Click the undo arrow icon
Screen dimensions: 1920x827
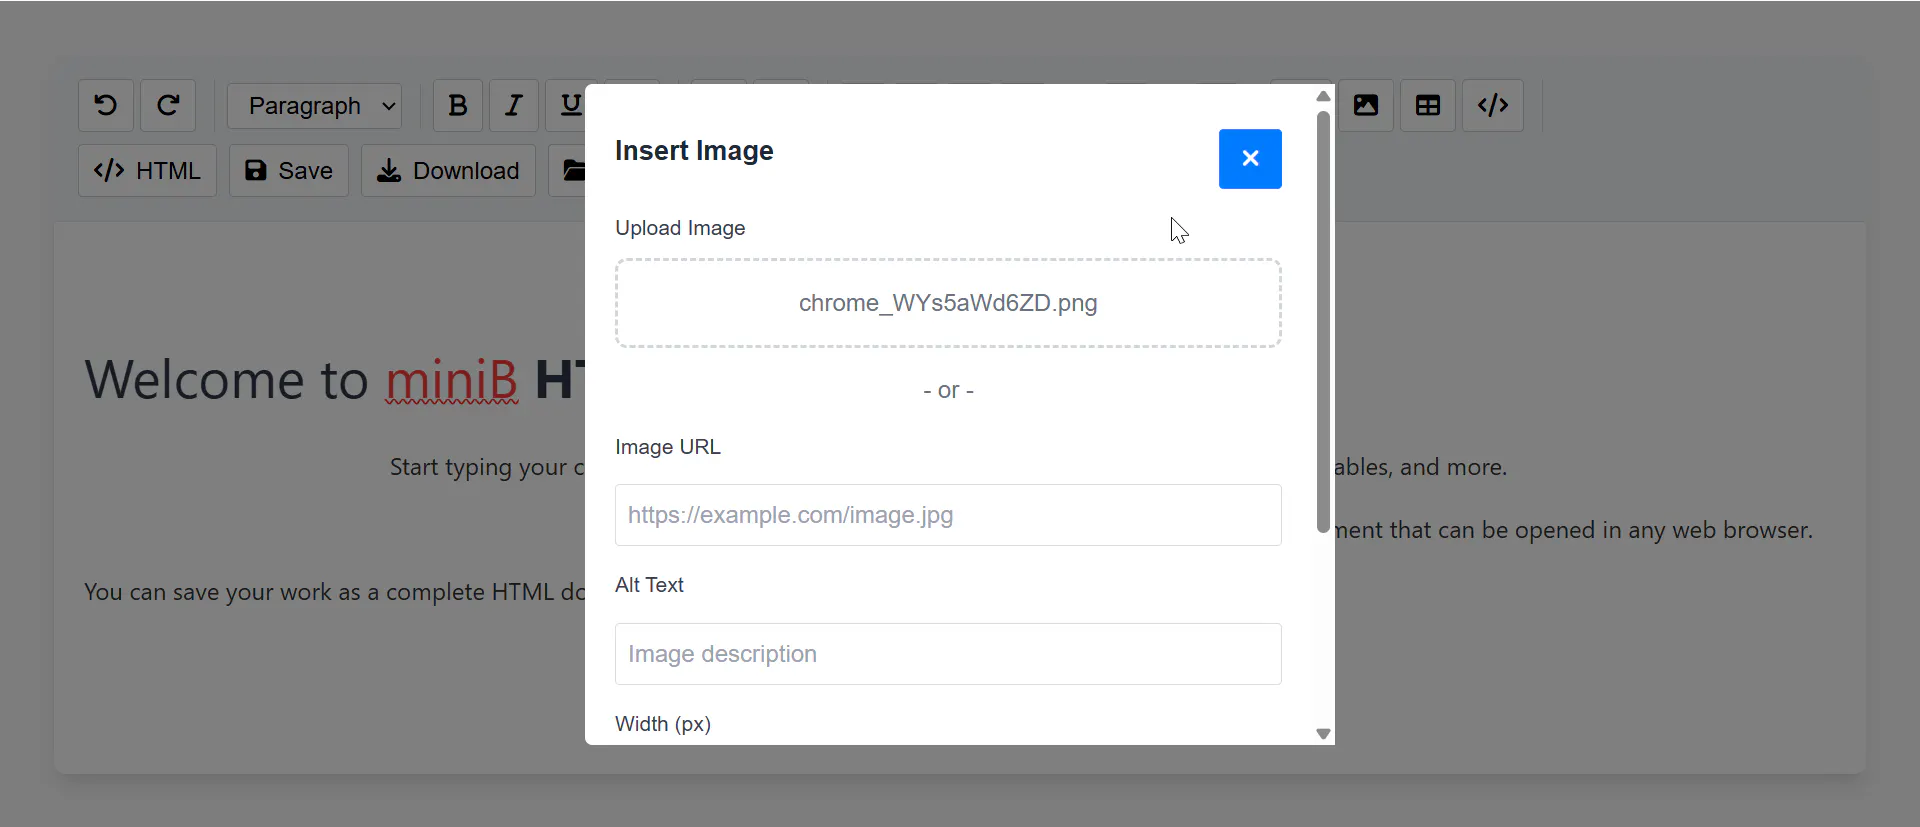[x=106, y=105]
